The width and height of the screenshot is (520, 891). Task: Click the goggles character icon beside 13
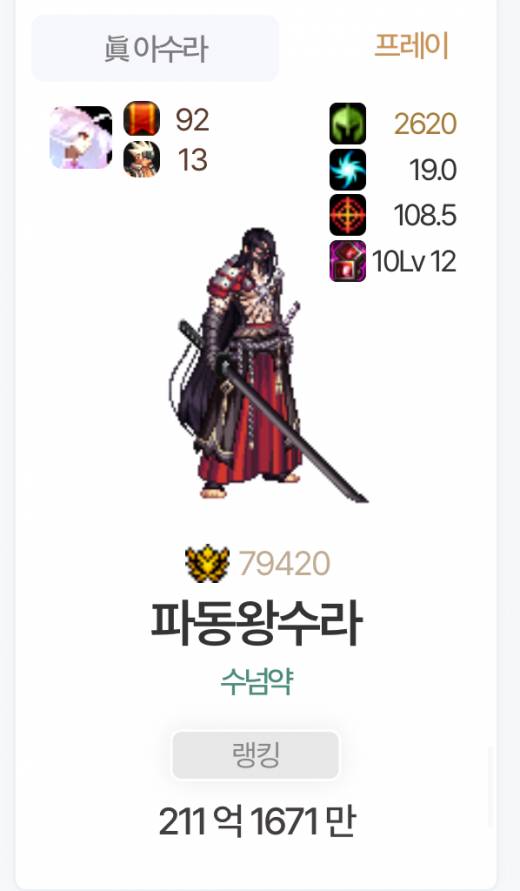tap(142, 160)
